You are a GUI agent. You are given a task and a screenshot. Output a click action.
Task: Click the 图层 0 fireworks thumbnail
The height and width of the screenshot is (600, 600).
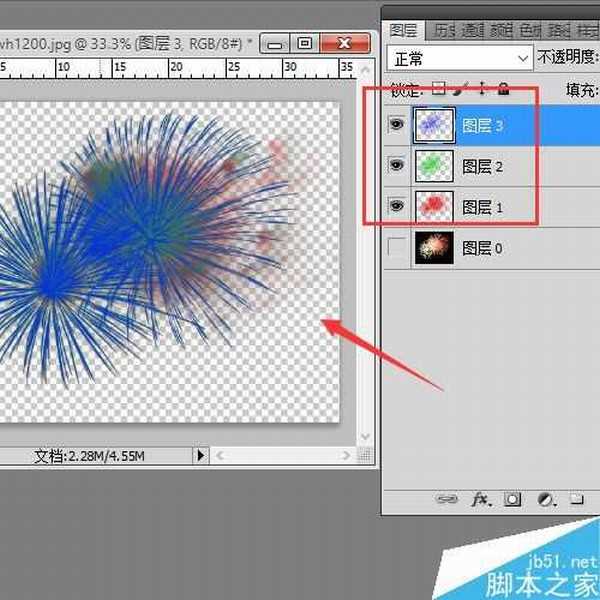pos(434,247)
